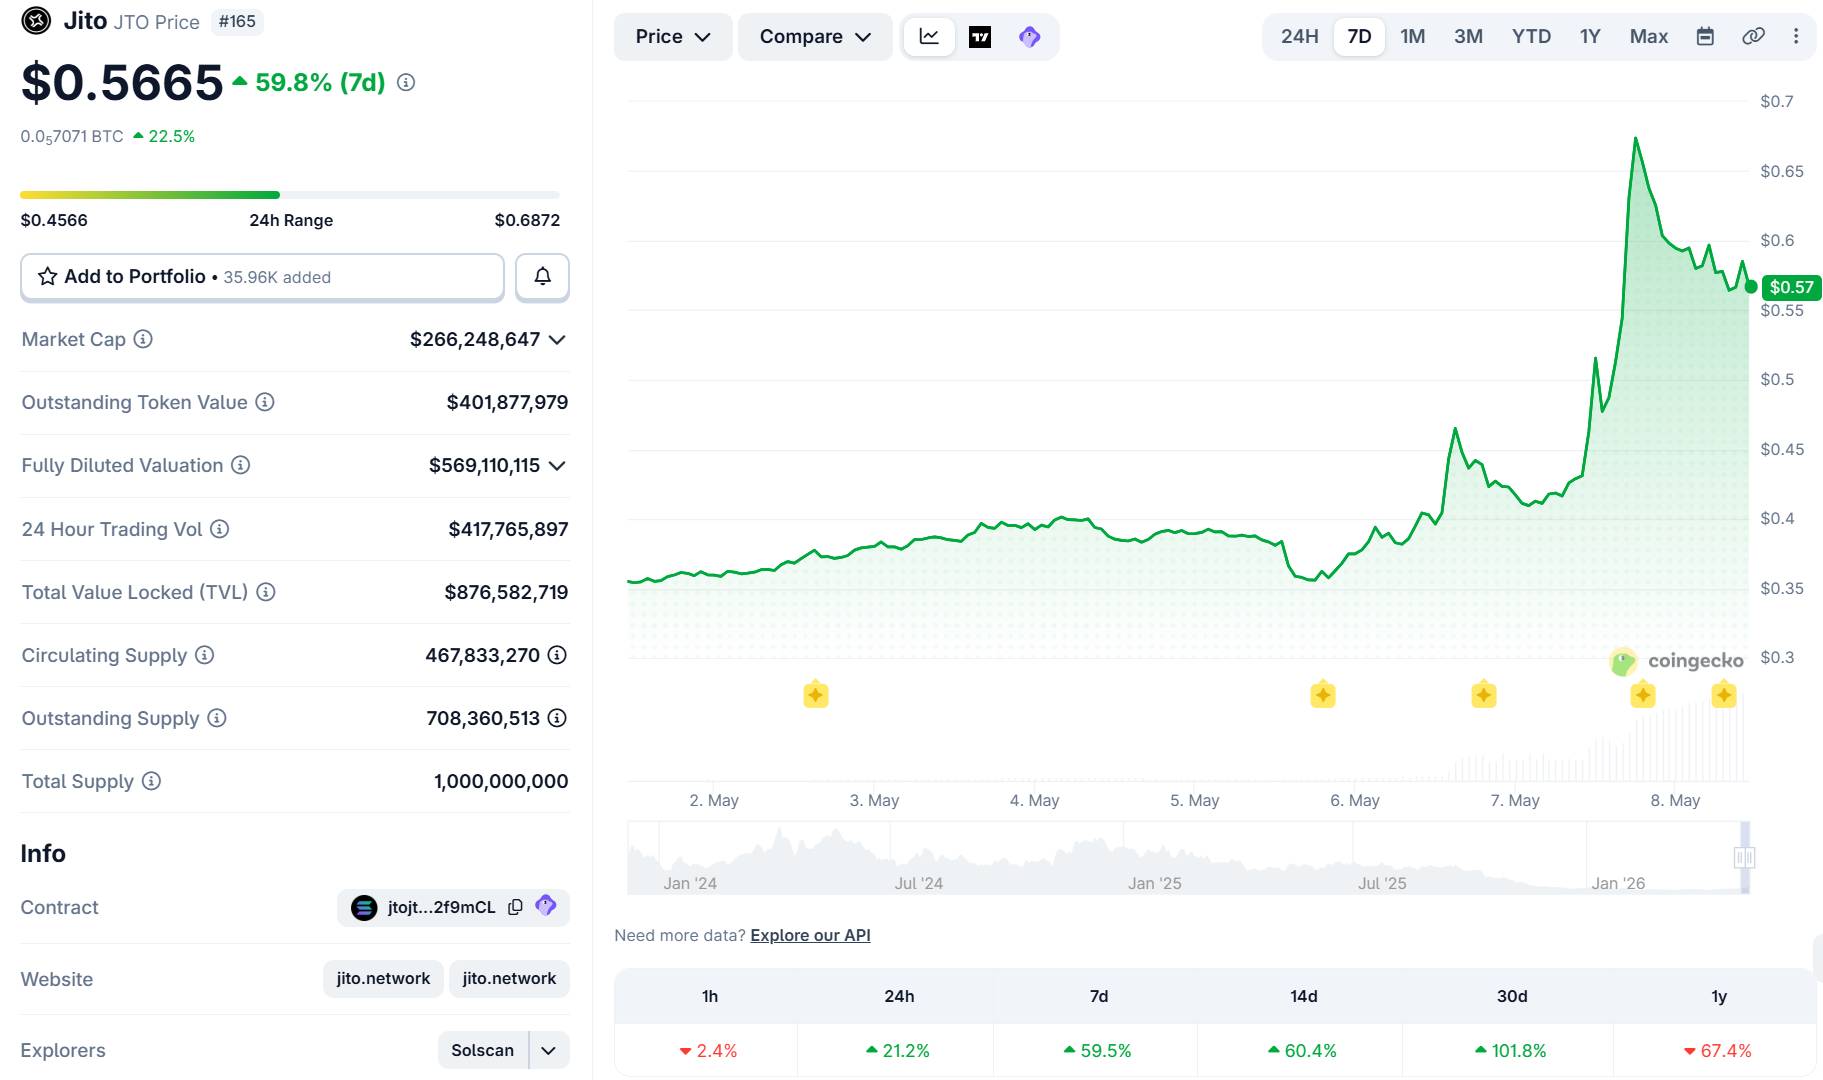Select the 1Y time range
The image size is (1823, 1080).
1590,36
